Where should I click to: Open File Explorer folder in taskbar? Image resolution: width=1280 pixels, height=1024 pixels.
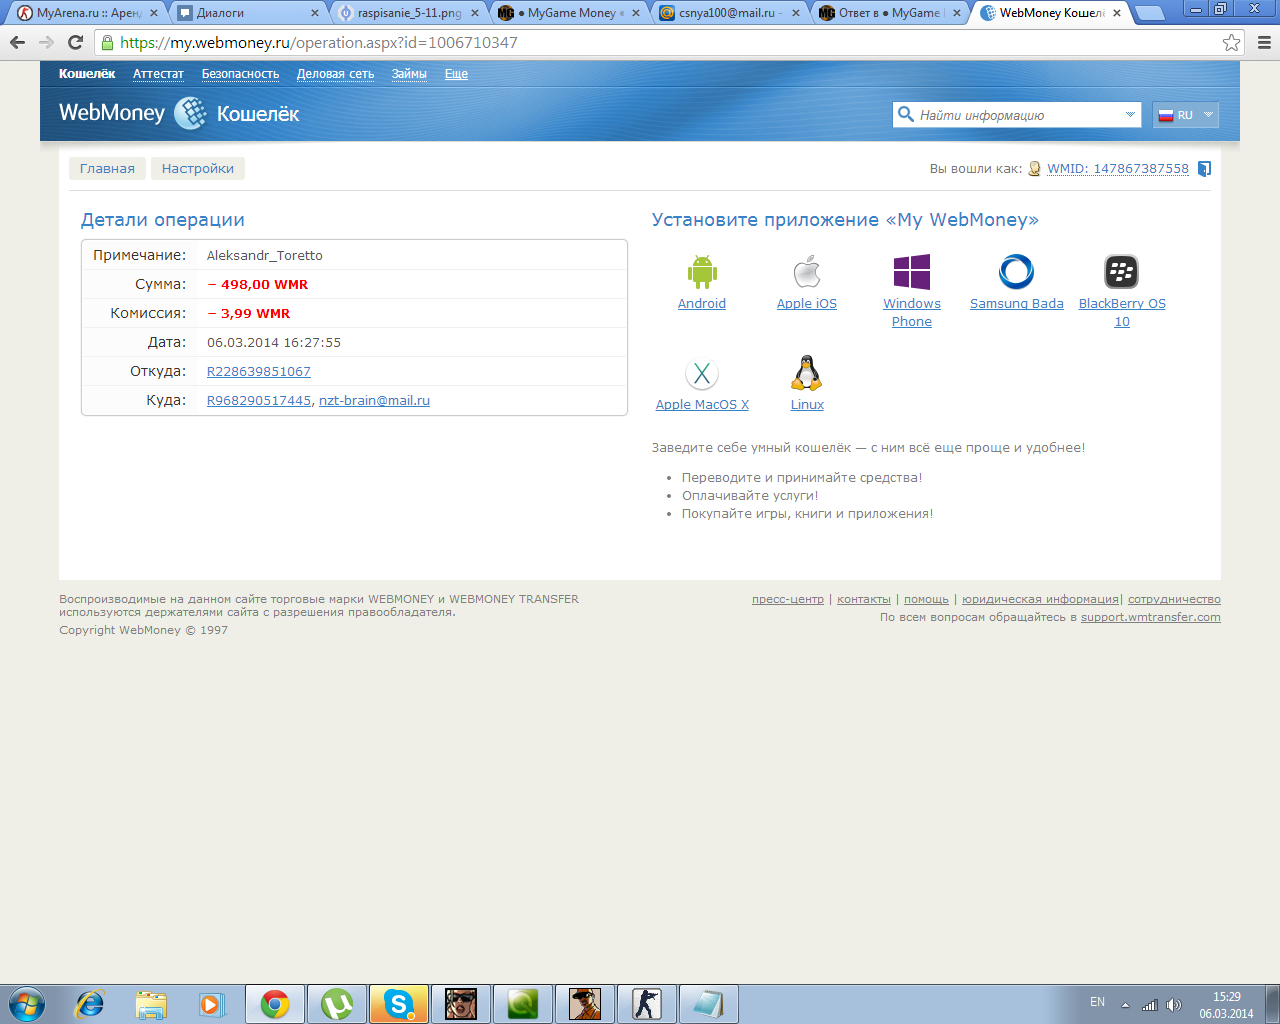[151, 1004]
